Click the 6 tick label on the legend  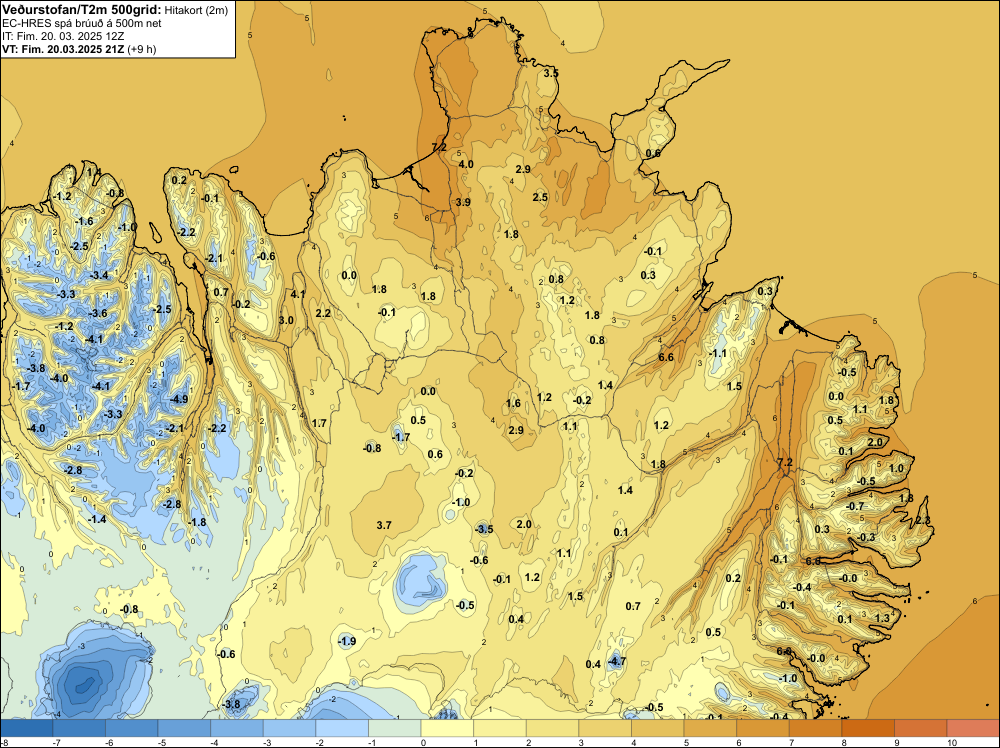[x=739, y=743]
